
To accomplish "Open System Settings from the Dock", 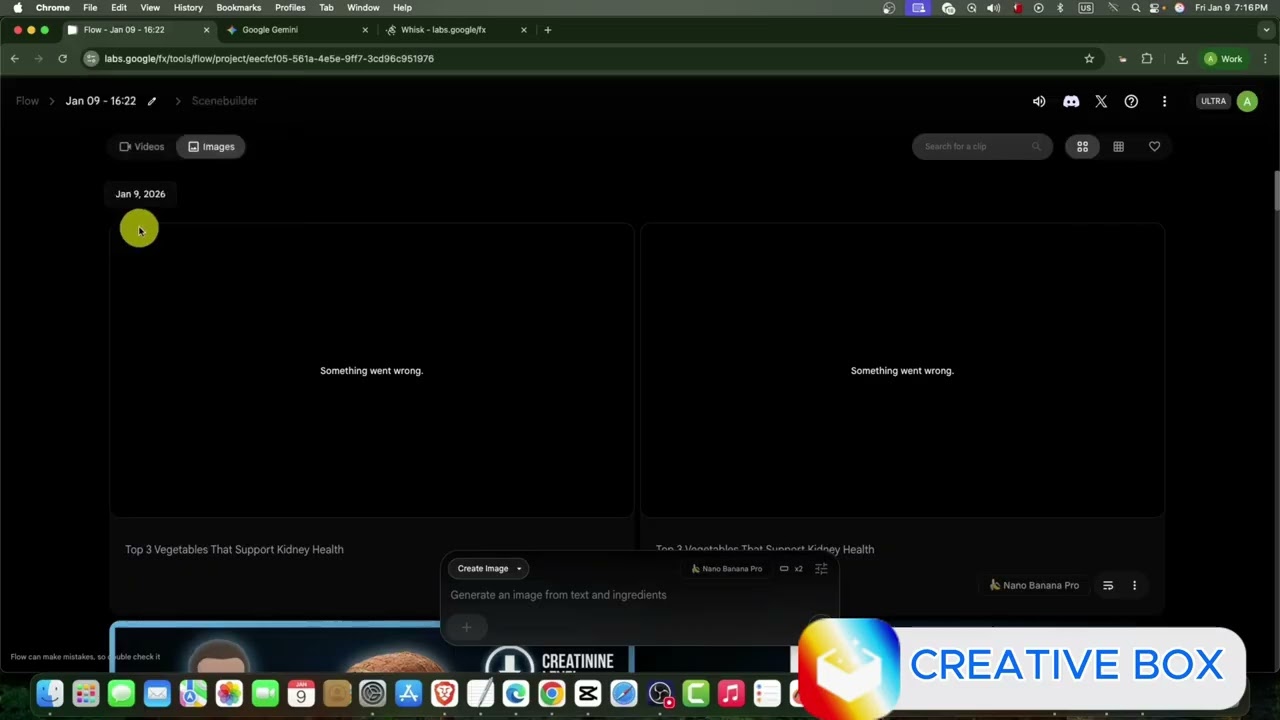I will click(x=372, y=693).
